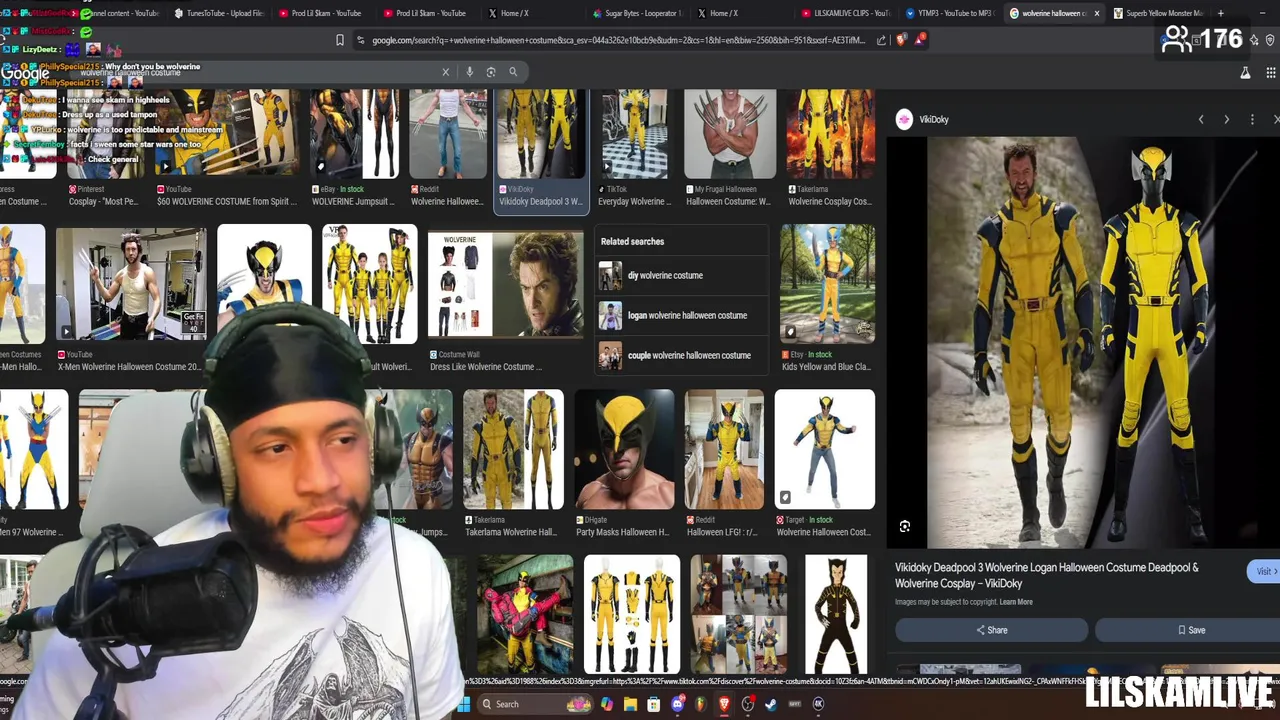Image resolution: width=1280 pixels, height=720 pixels.
Task: Click the Visit button in preview panel
Action: [x=1264, y=571]
